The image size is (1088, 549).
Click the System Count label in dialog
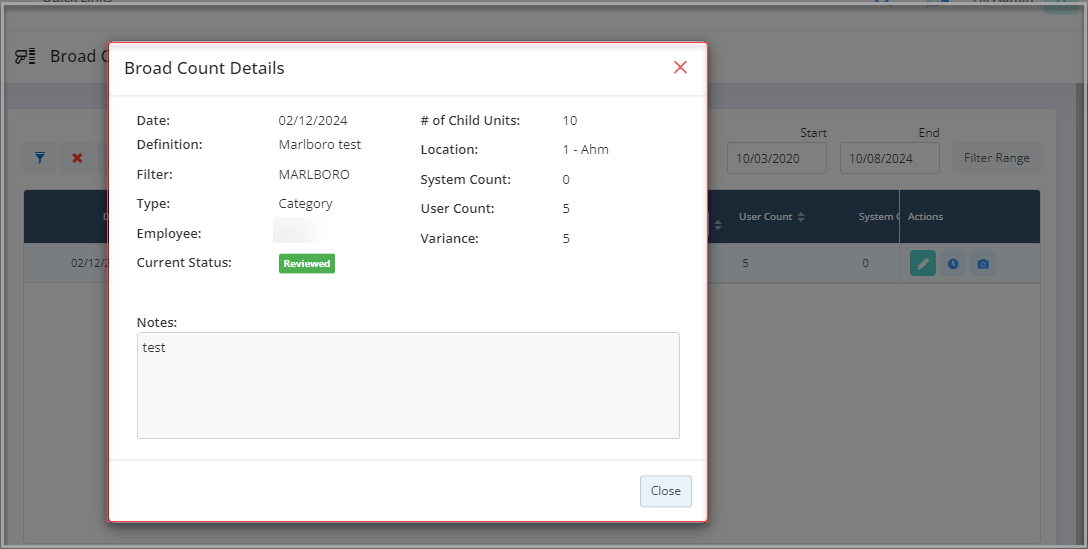tap(466, 179)
